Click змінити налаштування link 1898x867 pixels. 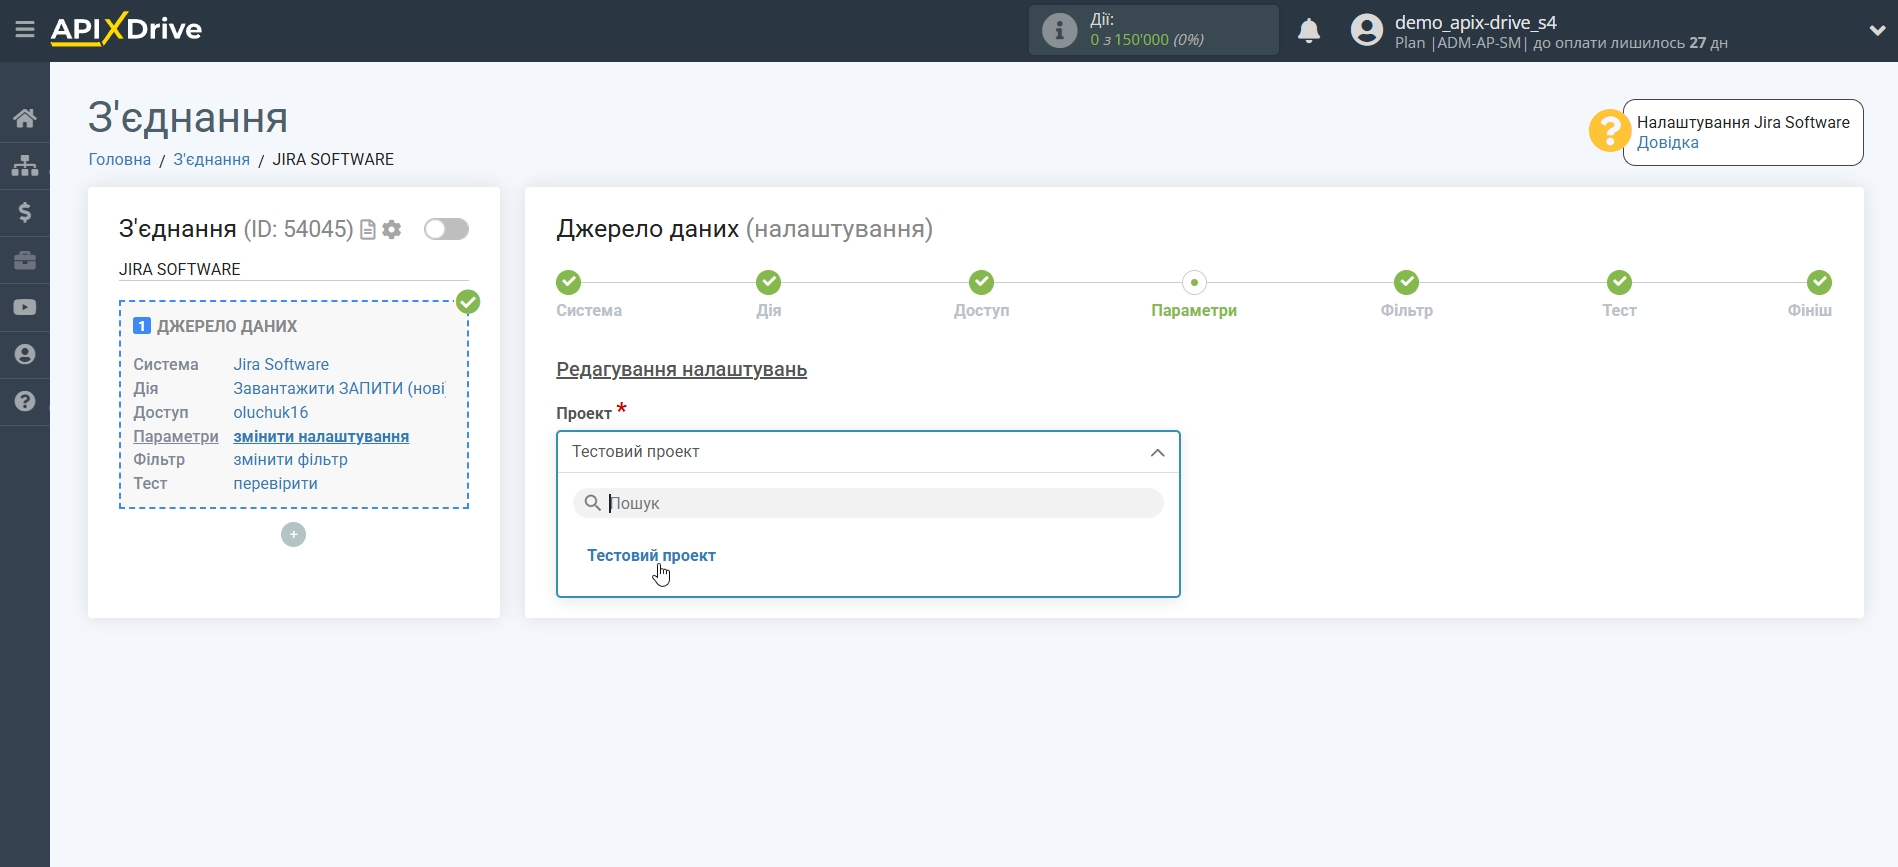click(321, 436)
